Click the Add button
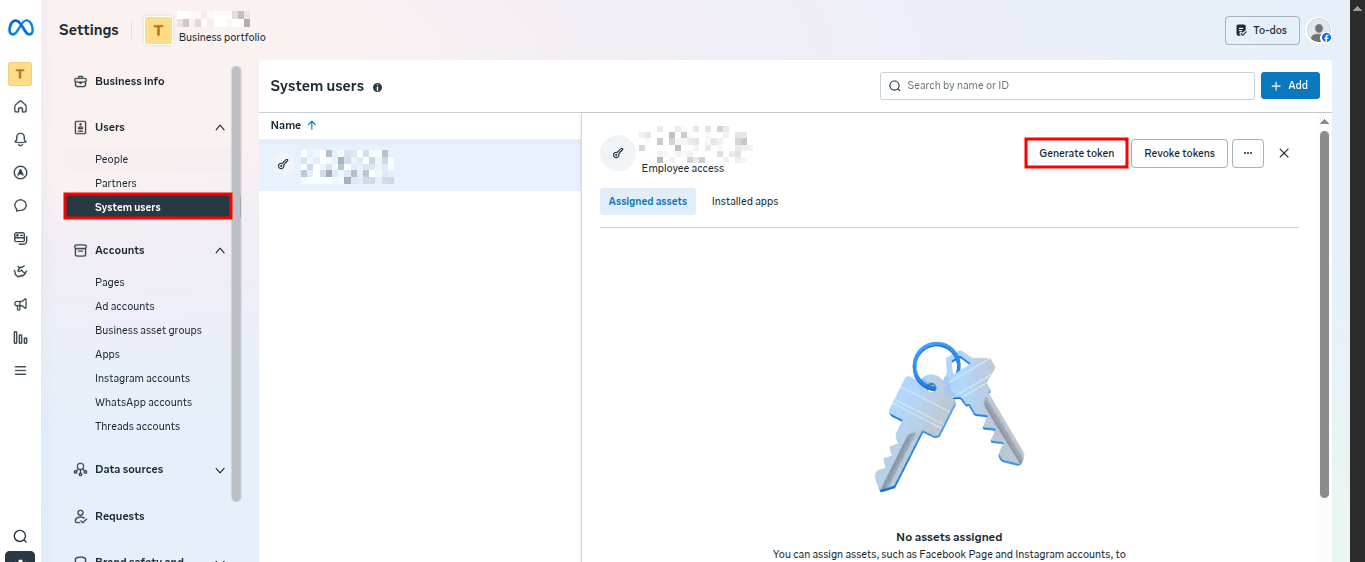1365x562 pixels. [x=1289, y=86]
